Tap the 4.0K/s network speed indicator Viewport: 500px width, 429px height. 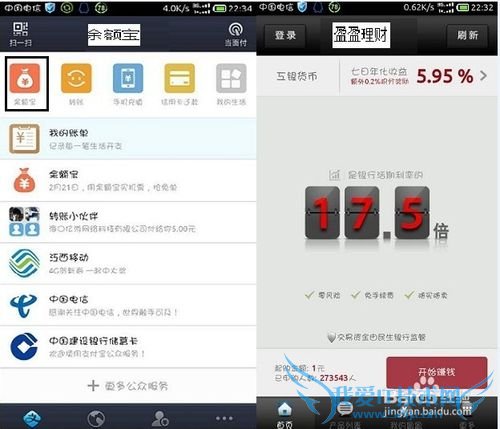coord(176,8)
